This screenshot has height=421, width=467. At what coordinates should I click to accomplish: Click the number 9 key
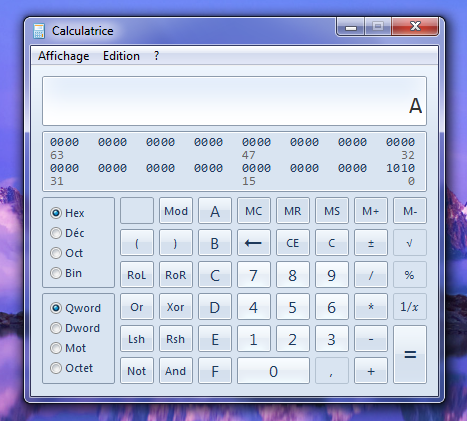332,275
